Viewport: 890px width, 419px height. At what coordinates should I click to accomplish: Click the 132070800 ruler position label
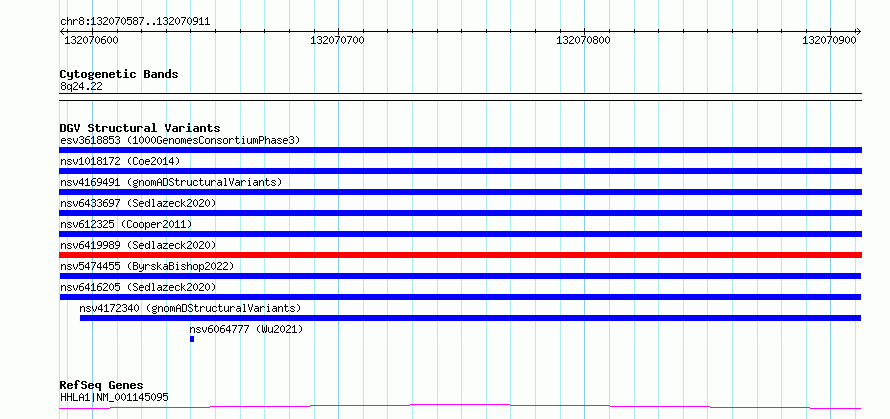583,40
